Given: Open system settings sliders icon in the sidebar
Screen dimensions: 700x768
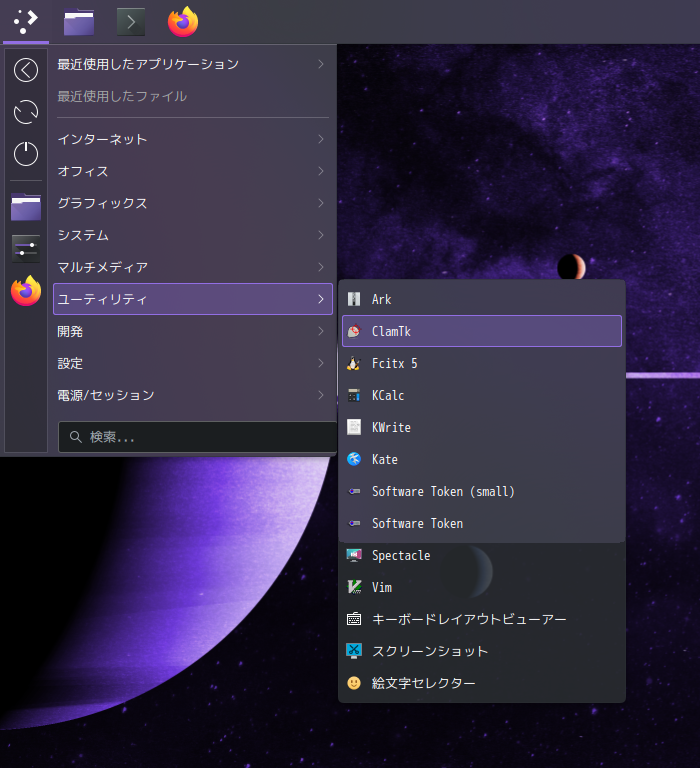Looking at the screenshot, I should (26, 249).
